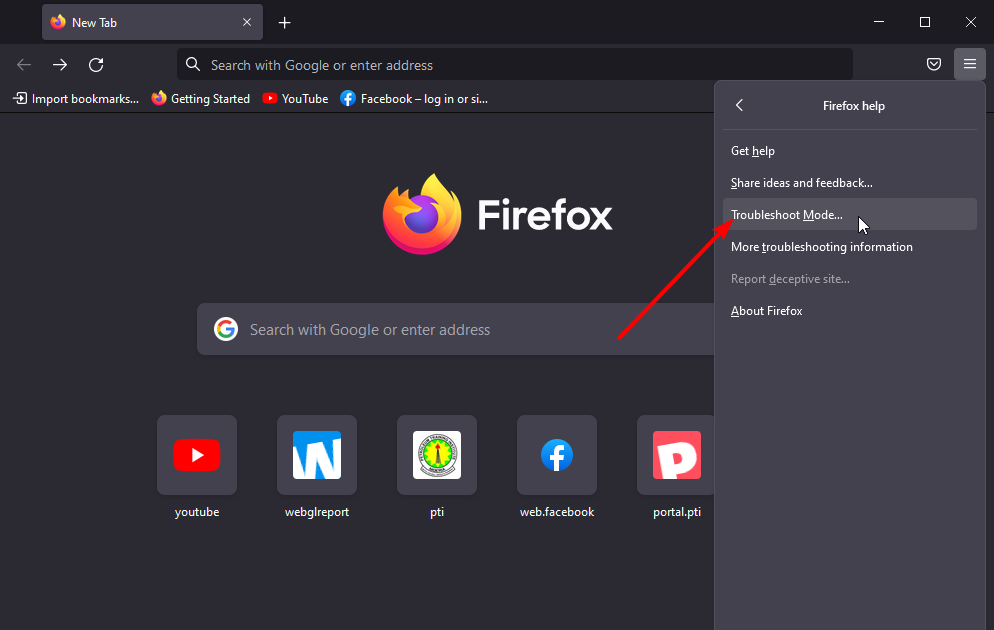The image size is (994, 630).
Task: Select Troubleshoot Mode from the help menu
Action: coord(786,214)
